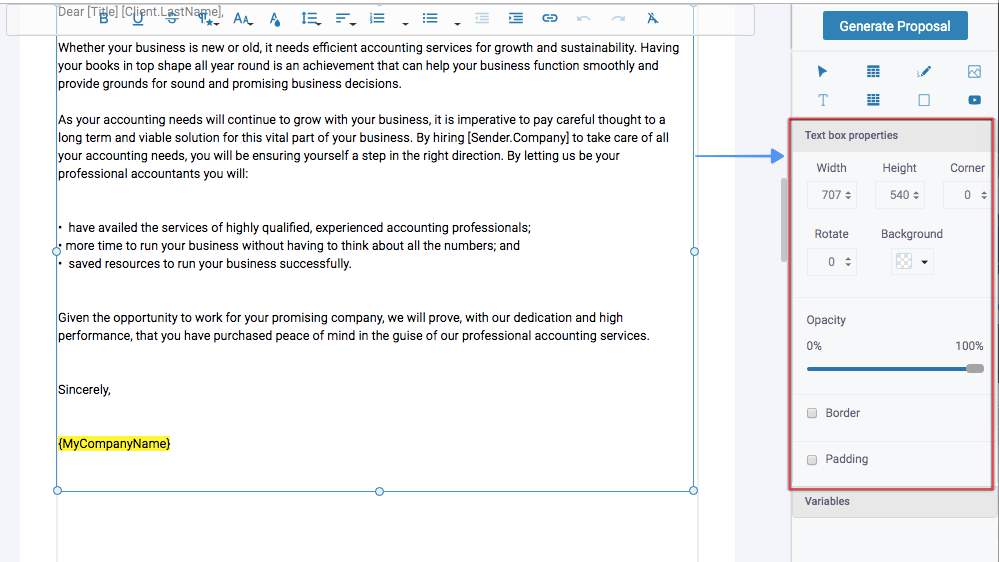Click the Width field showing 707
999x562 pixels.
pos(831,195)
